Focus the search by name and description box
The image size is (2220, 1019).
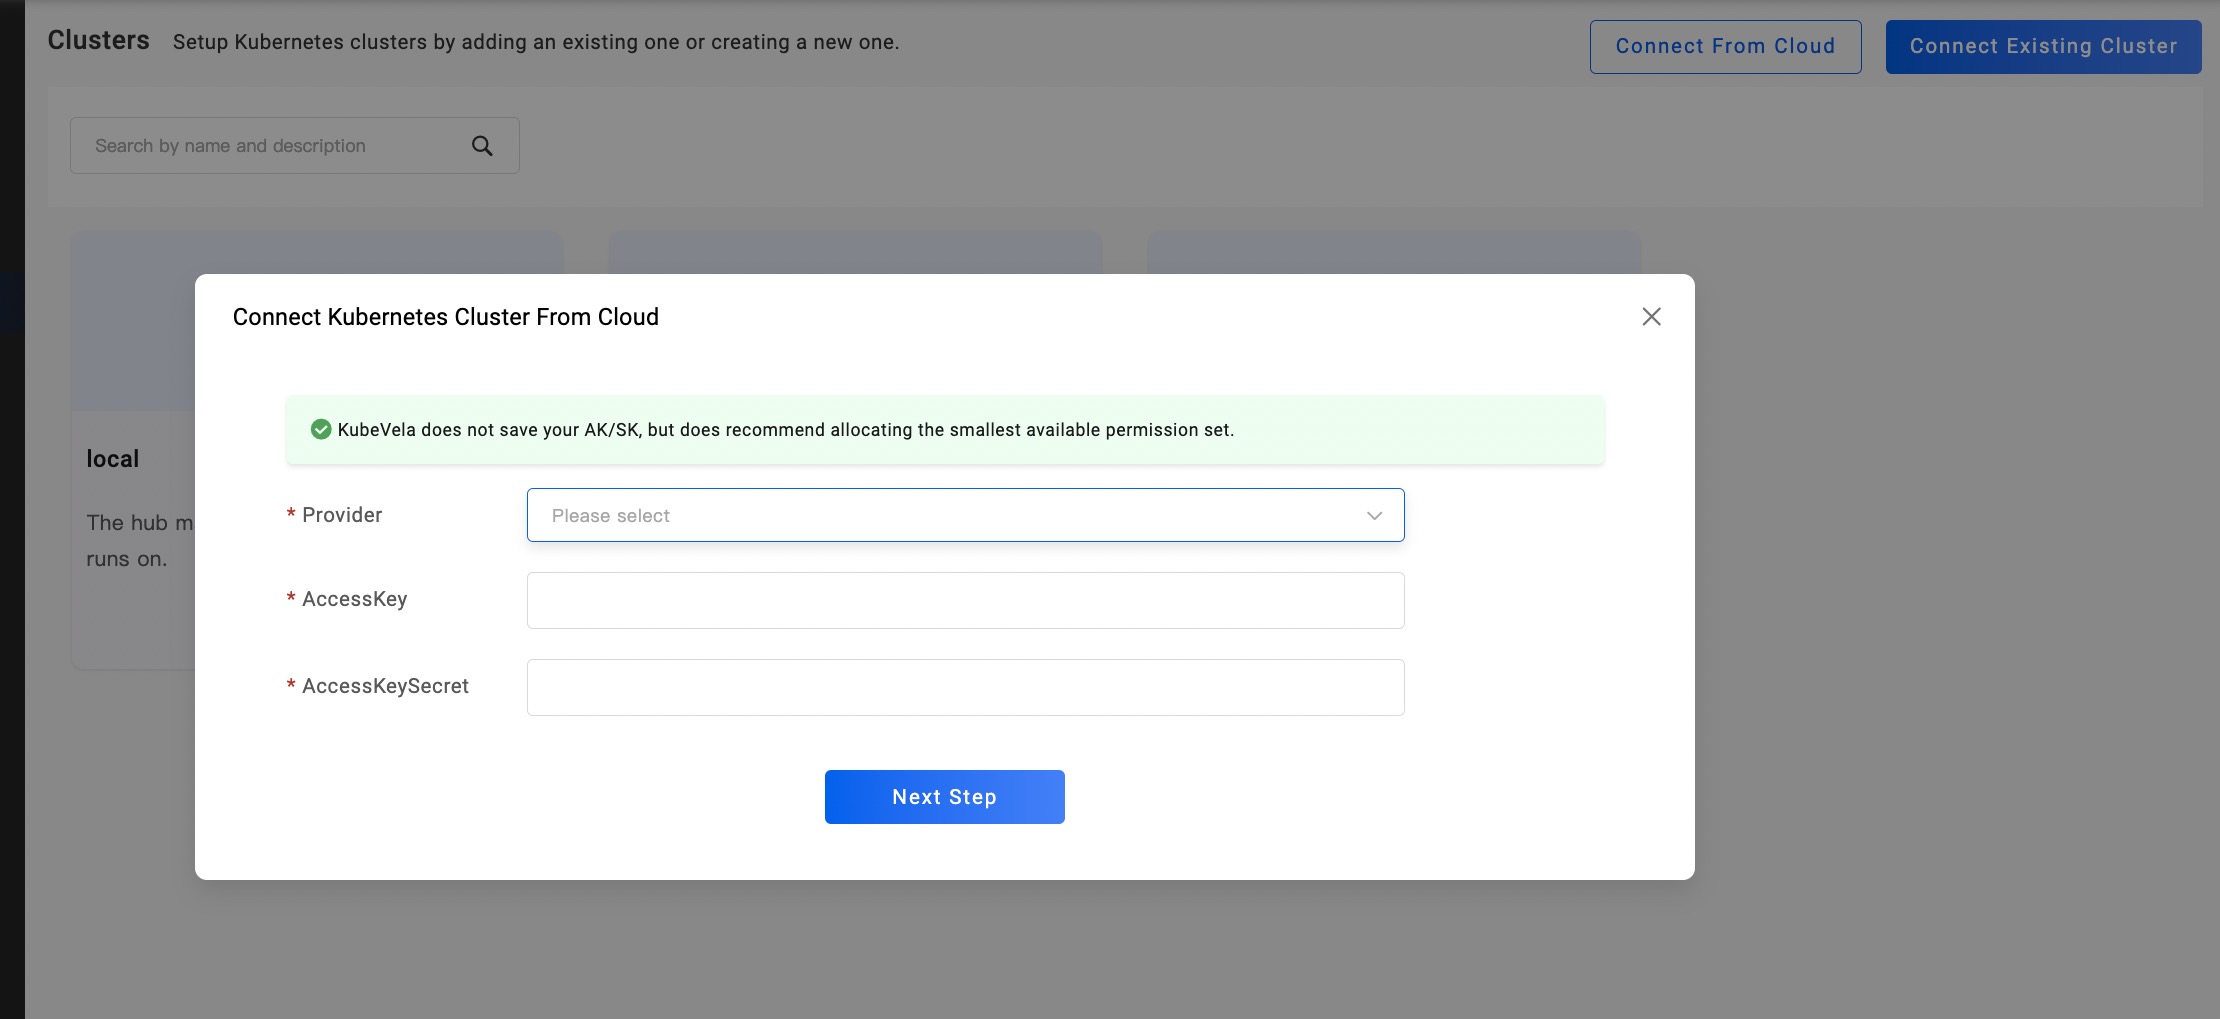pyautogui.click(x=270, y=146)
